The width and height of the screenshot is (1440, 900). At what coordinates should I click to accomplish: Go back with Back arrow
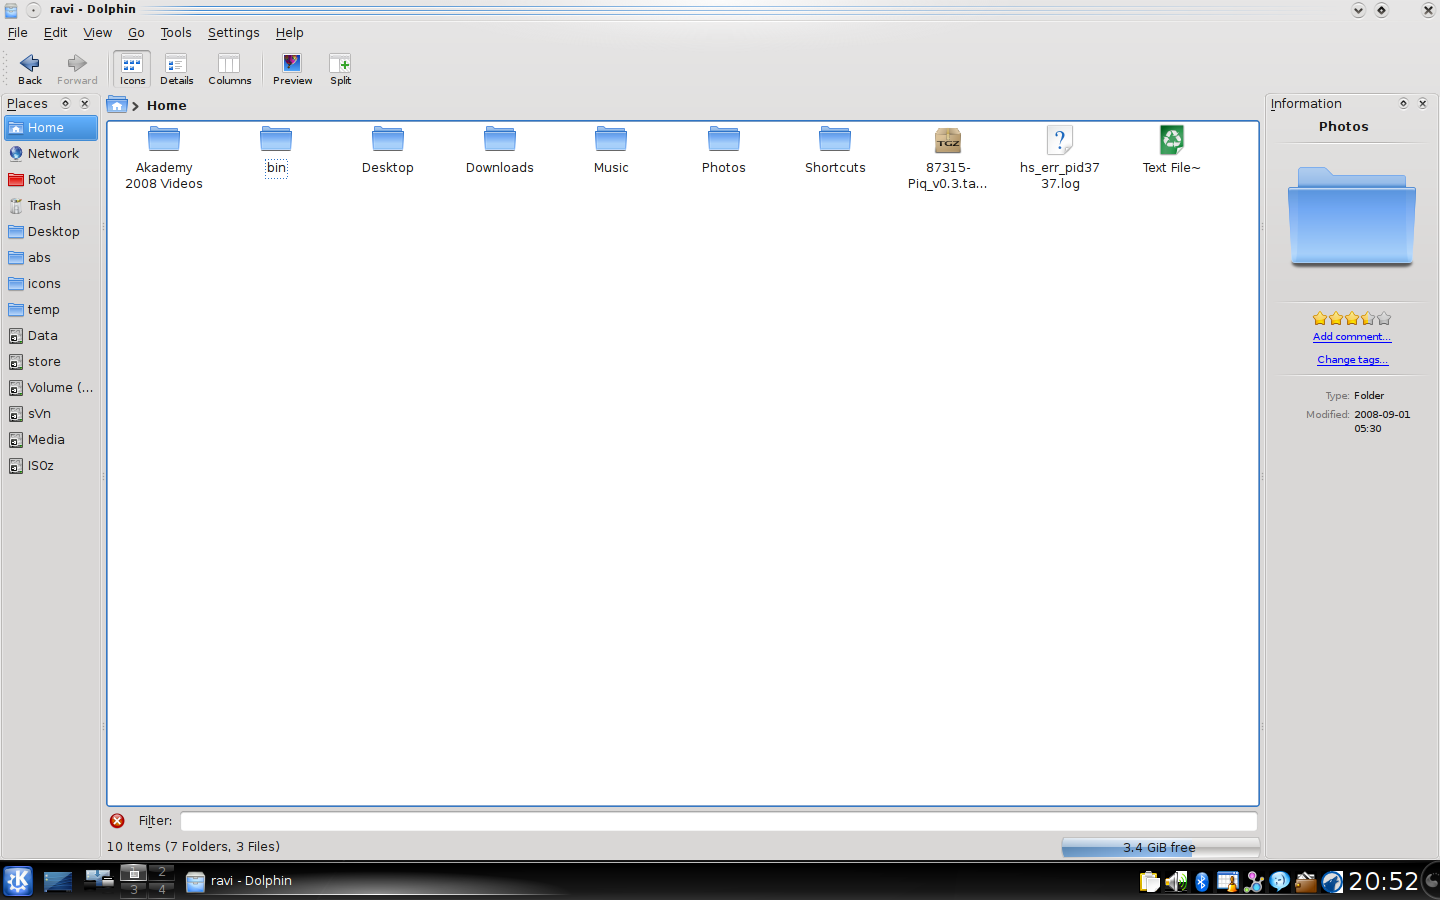click(x=30, y=69)
